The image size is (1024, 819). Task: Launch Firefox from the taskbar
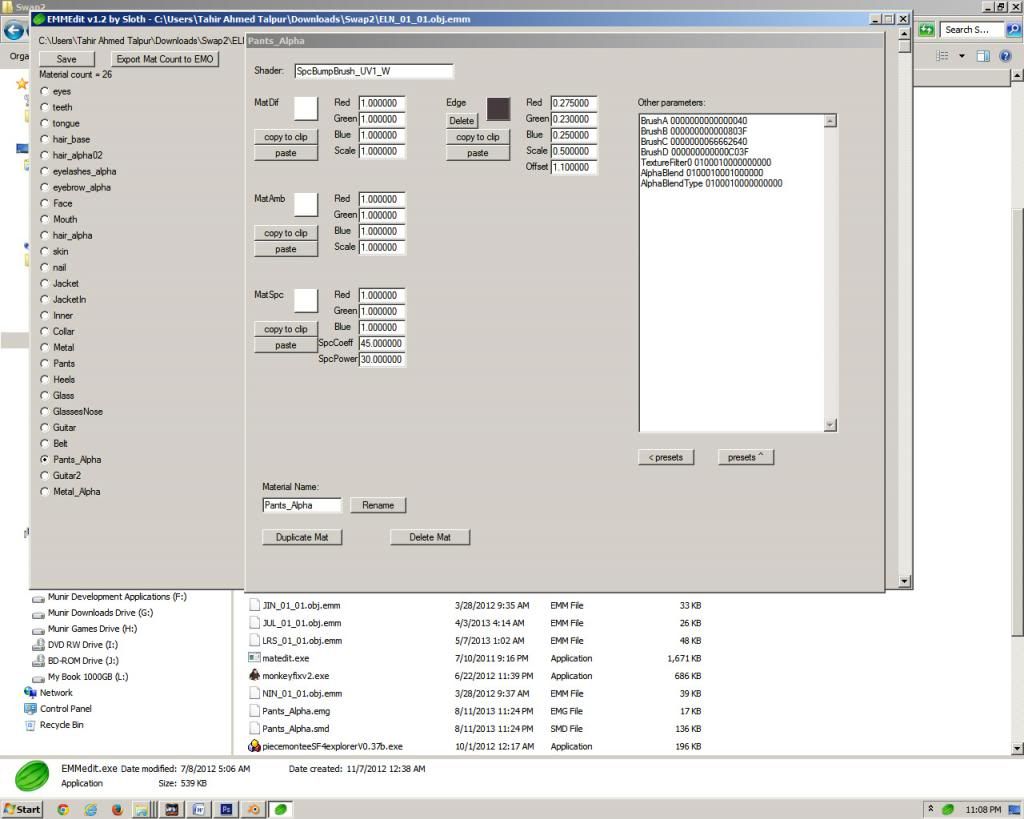(118, 810)
